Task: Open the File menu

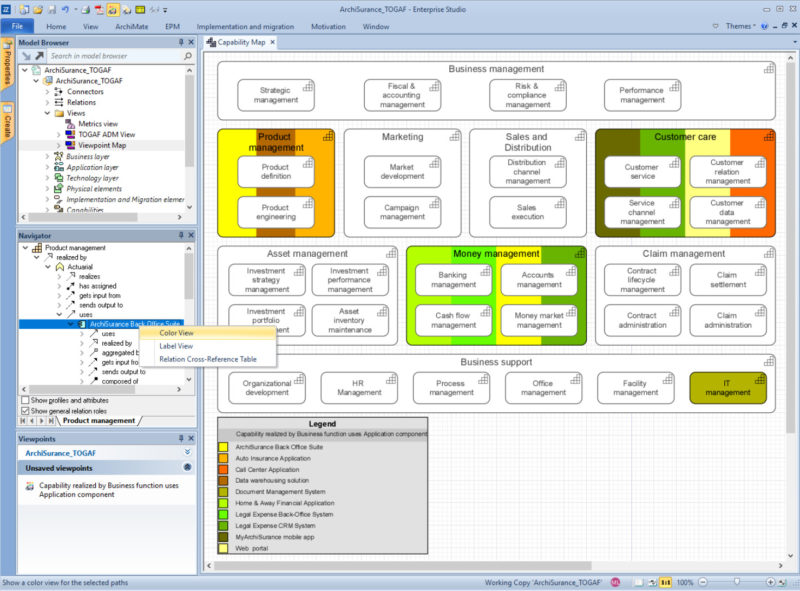Action: 17,27
